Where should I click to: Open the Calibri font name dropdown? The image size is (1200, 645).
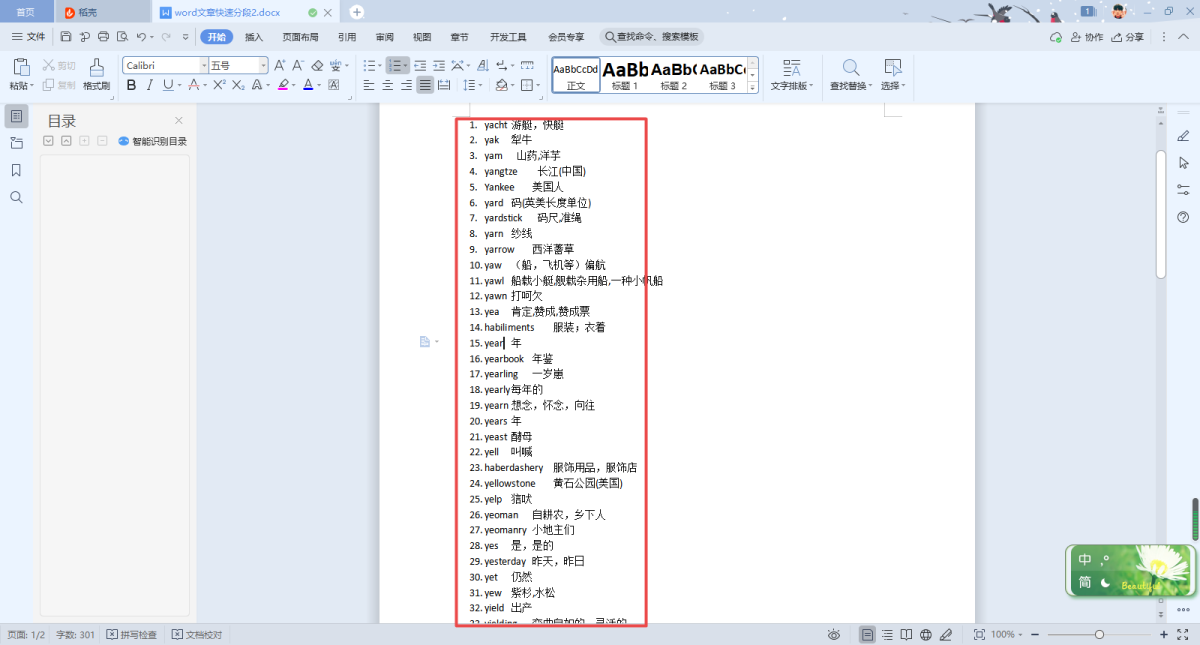203,65
